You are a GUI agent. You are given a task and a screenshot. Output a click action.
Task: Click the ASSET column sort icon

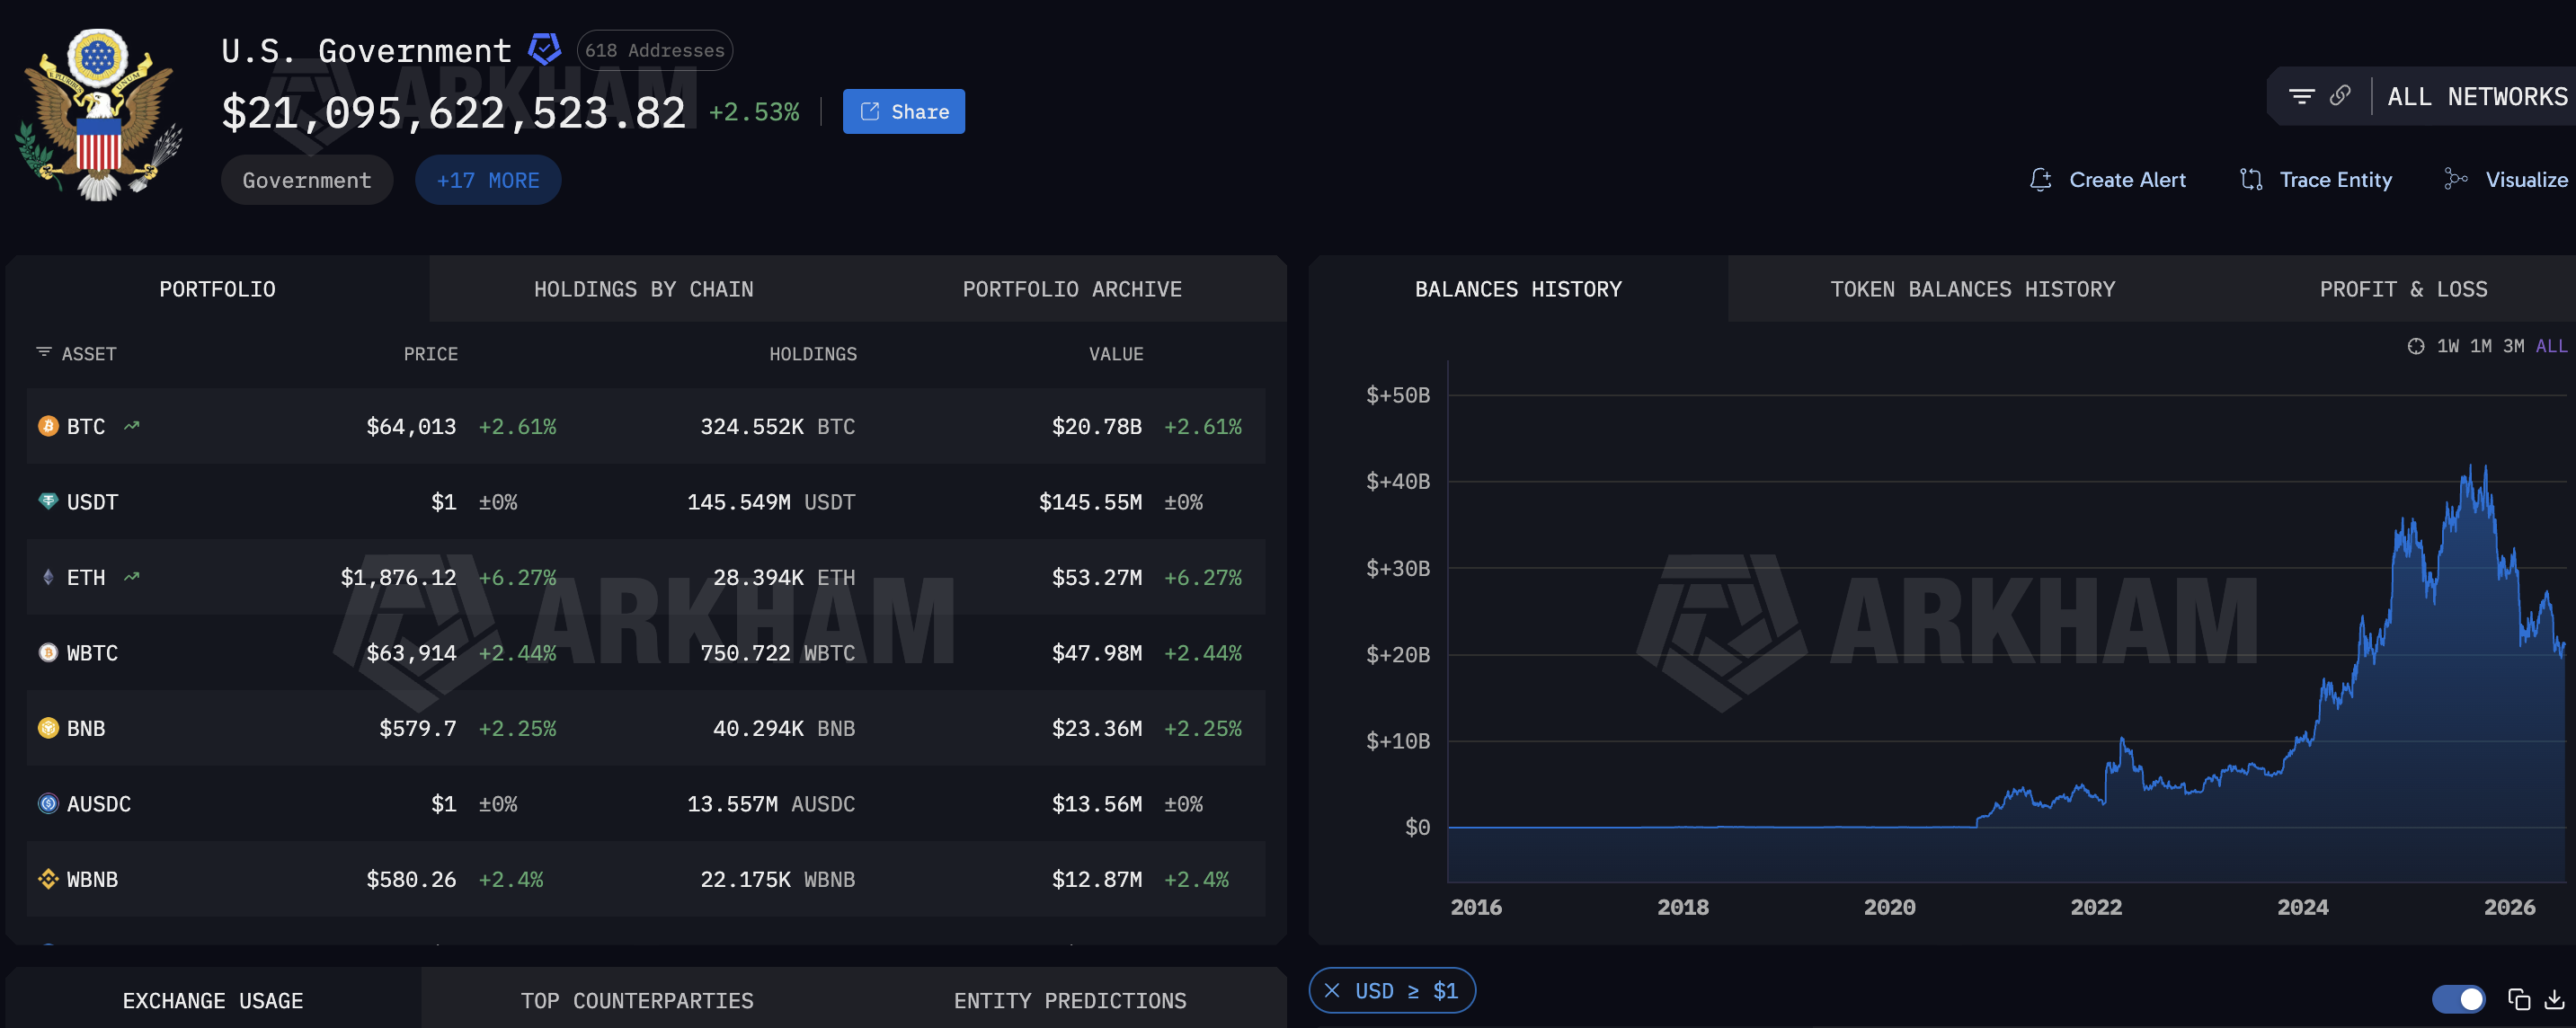tap(44, 352)
